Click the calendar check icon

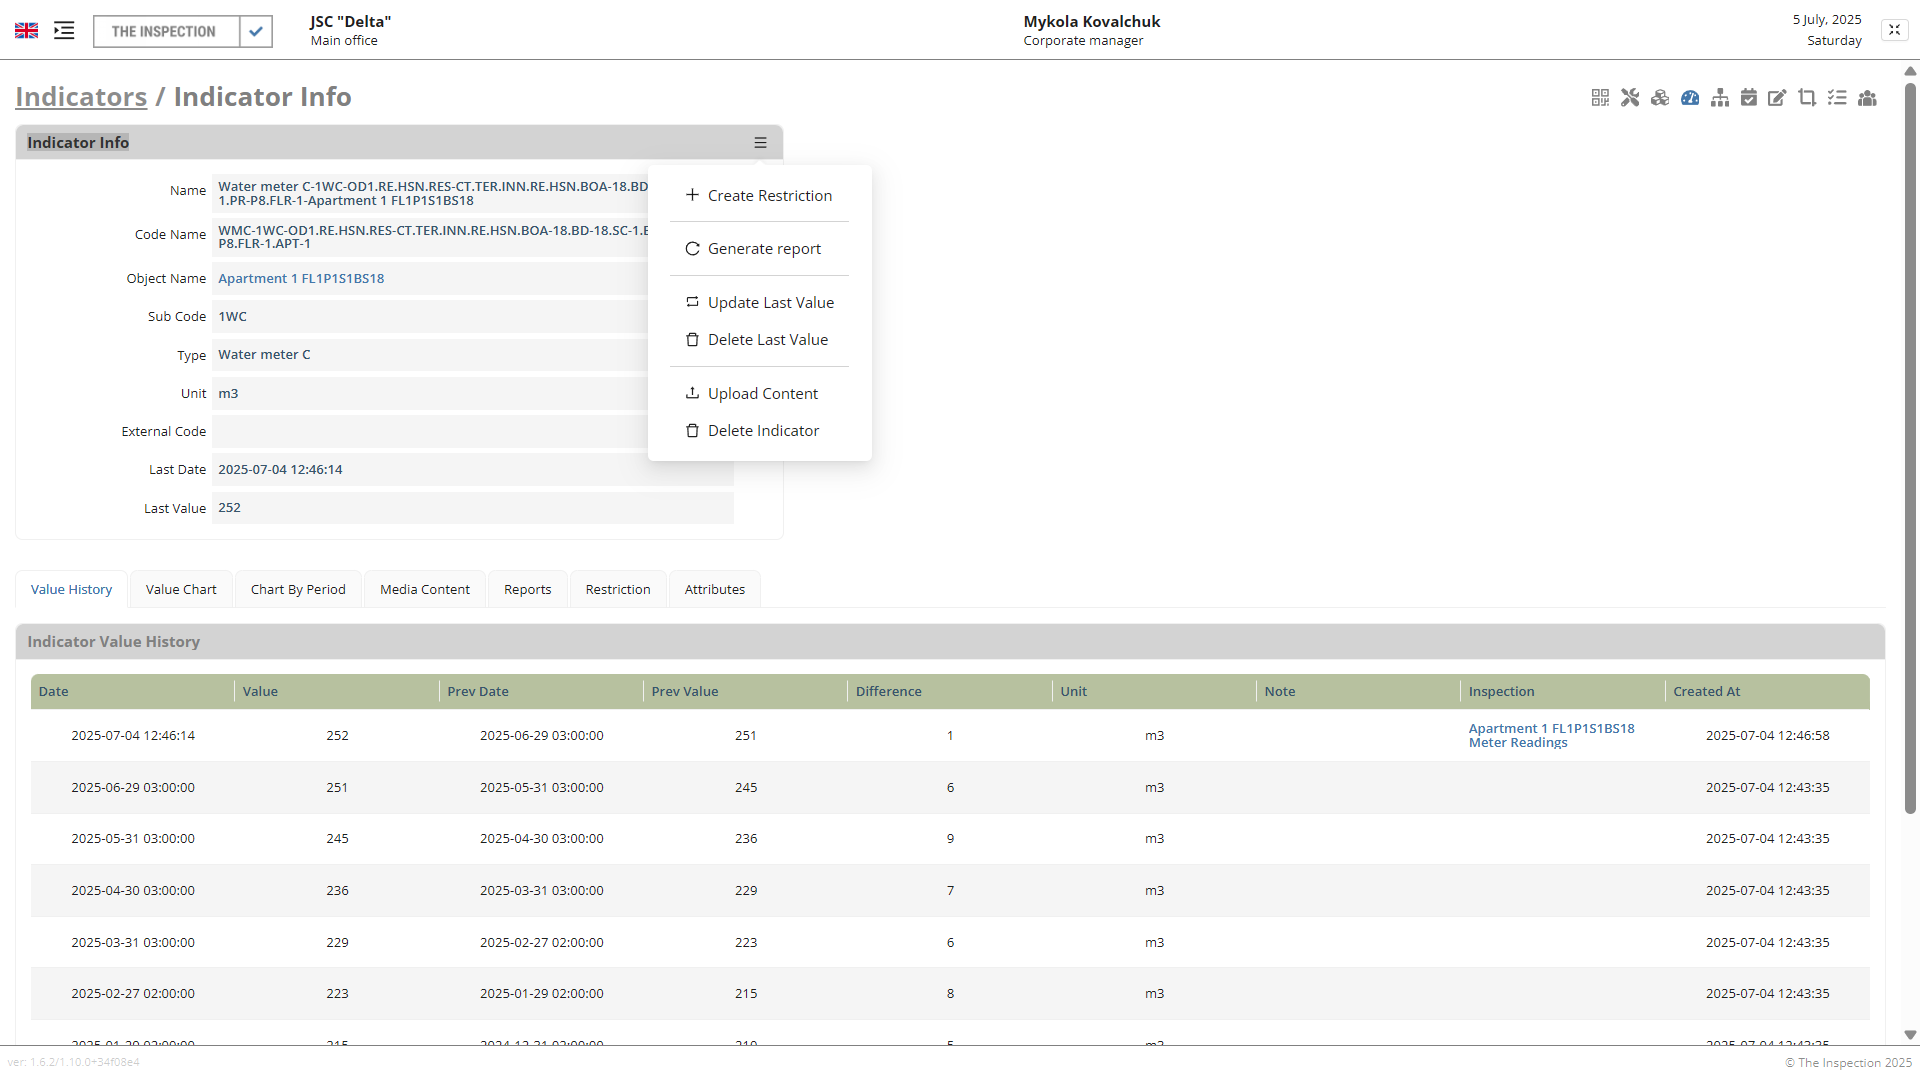[1749, 97]
